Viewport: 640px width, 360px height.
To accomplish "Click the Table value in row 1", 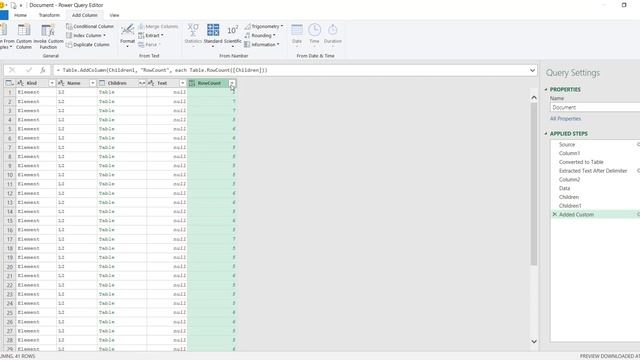I will click(107, 92).
